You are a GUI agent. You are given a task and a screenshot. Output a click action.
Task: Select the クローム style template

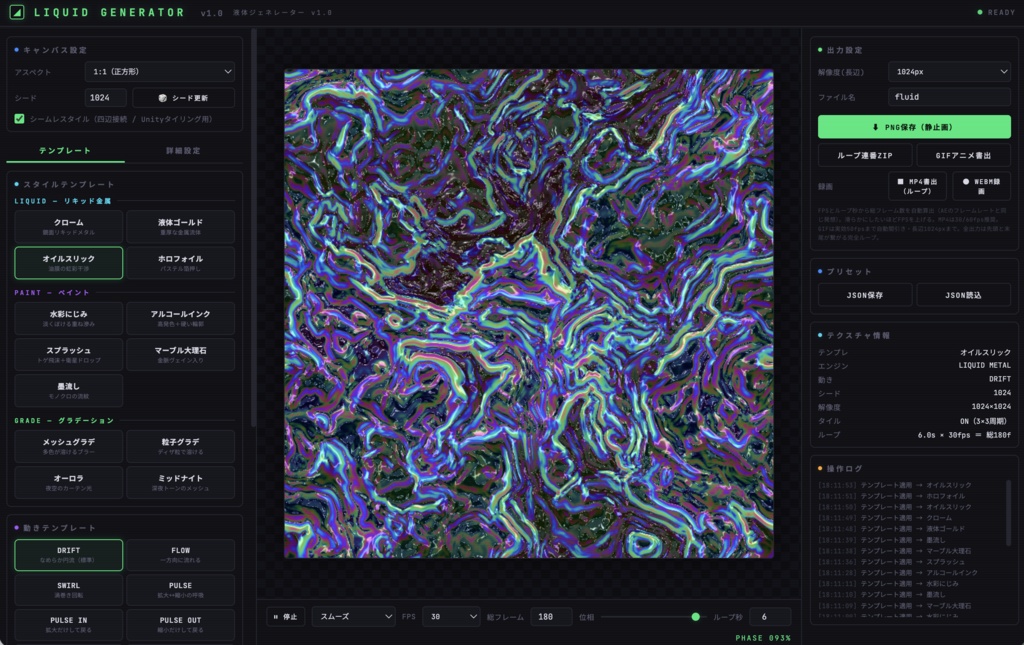tap(69, 227)
